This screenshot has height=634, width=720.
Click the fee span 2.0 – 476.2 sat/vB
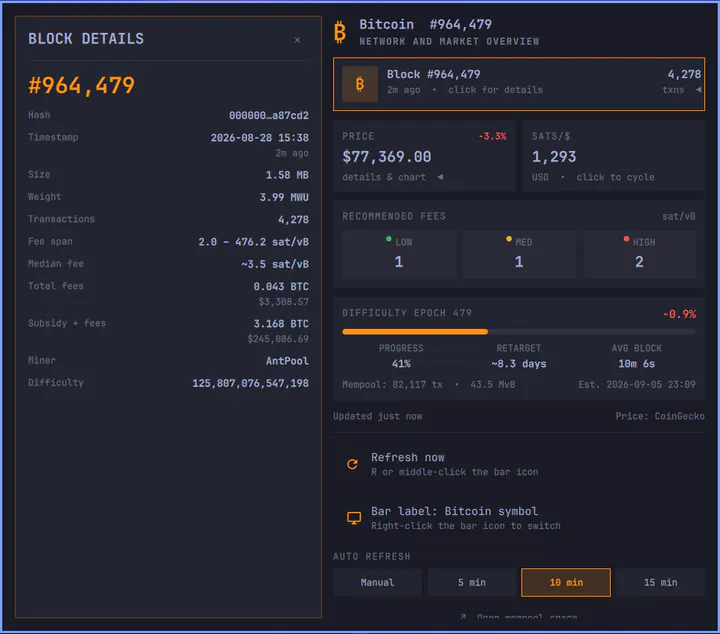point(253,242)
